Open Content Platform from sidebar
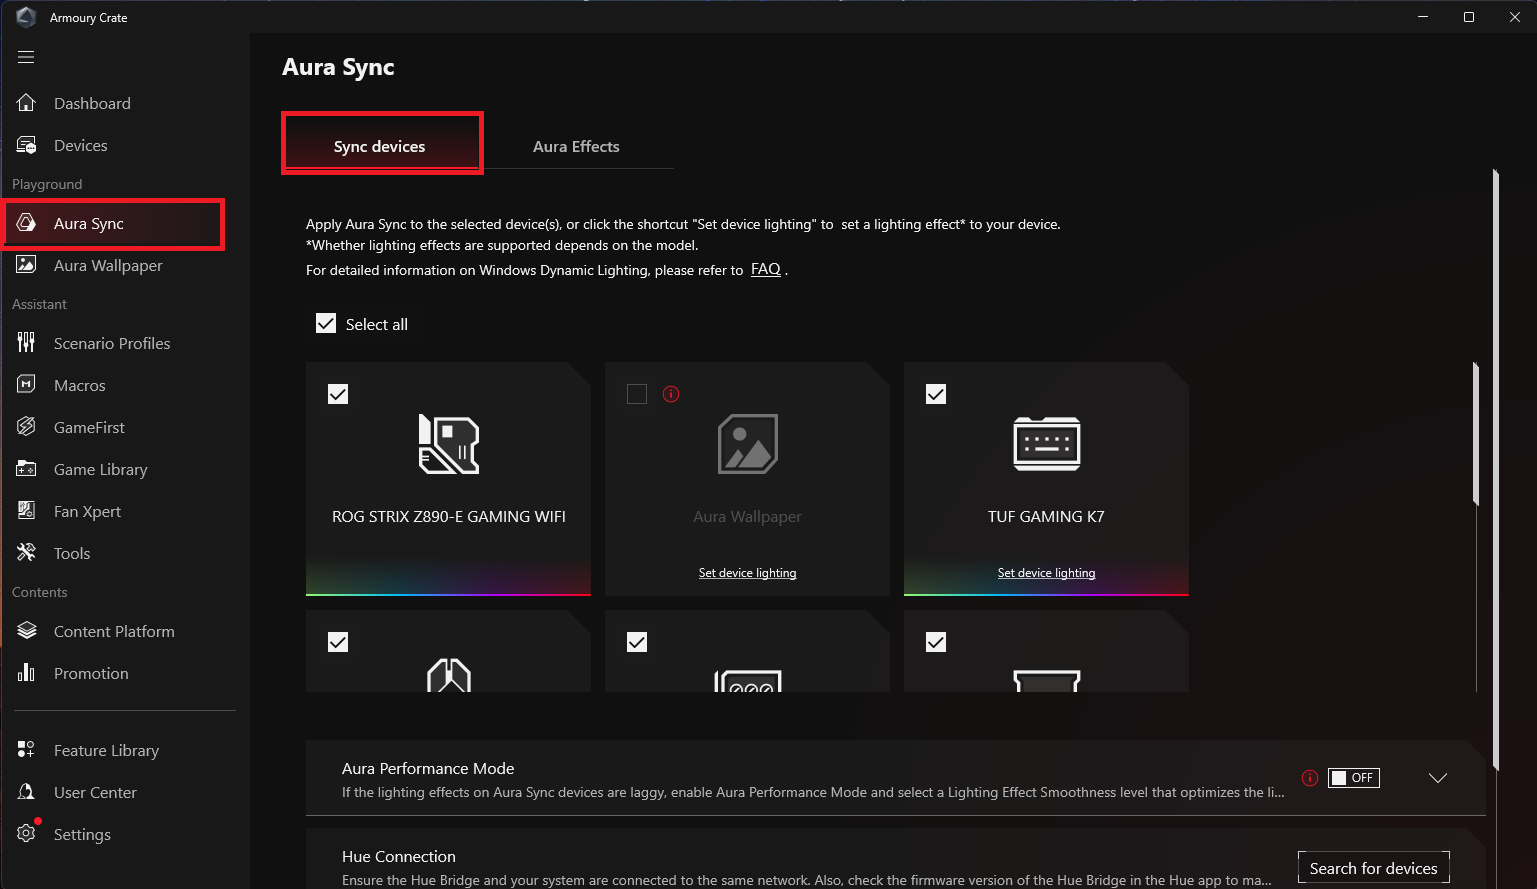Screen dimensions: 1537x889 tap(114, 631)
